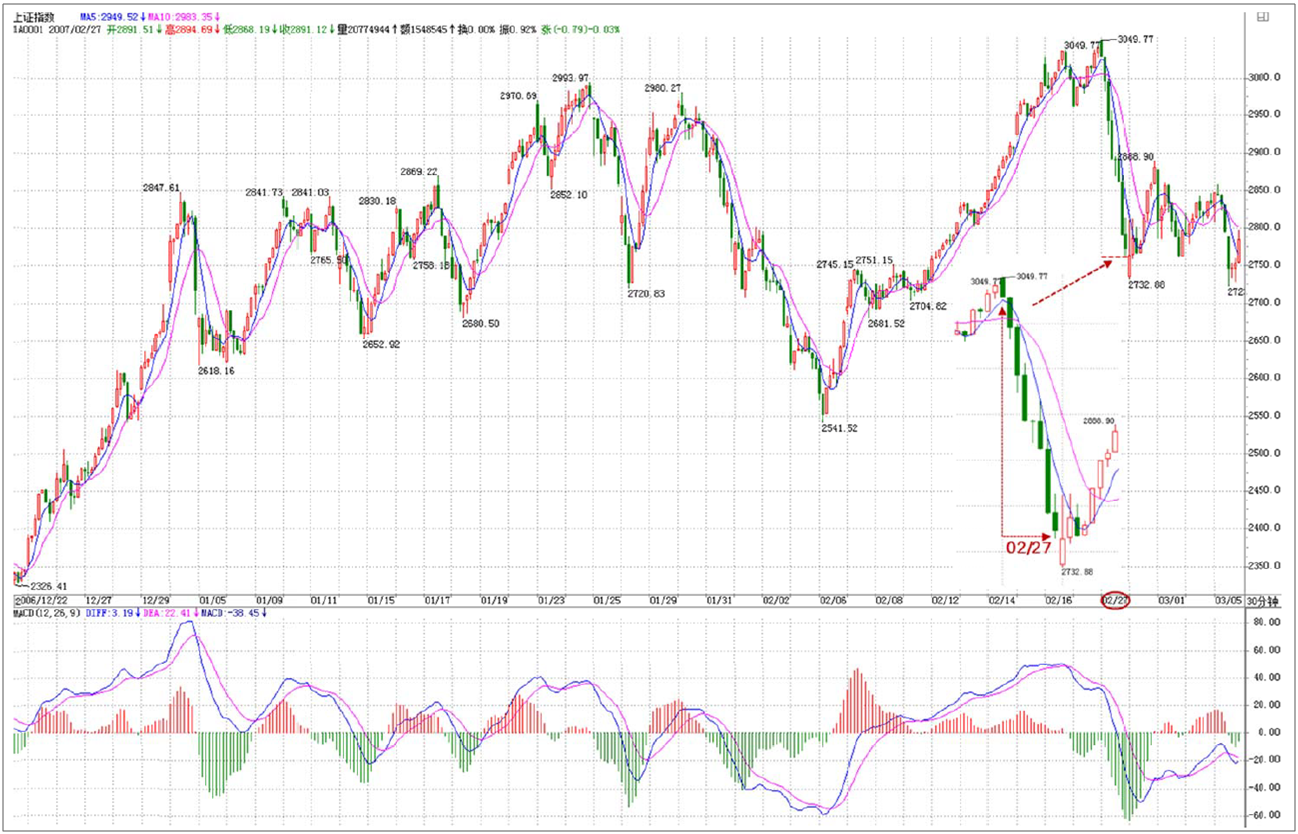Click the 2680.50 trough price label
Image resolution: width=1298 pixels, height=834 pixels.
[480, 323]
